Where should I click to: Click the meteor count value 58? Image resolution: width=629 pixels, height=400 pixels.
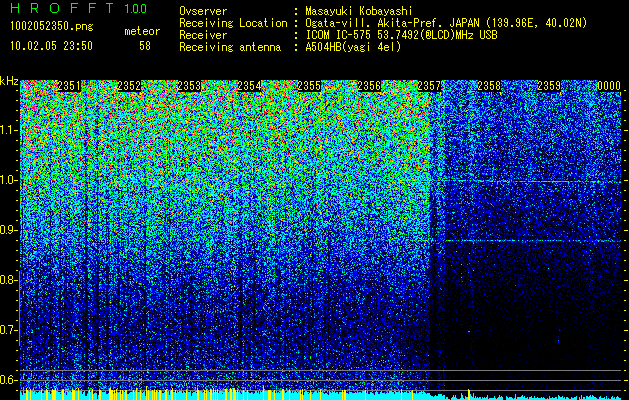pyautogui.click(x=145, y=46)
